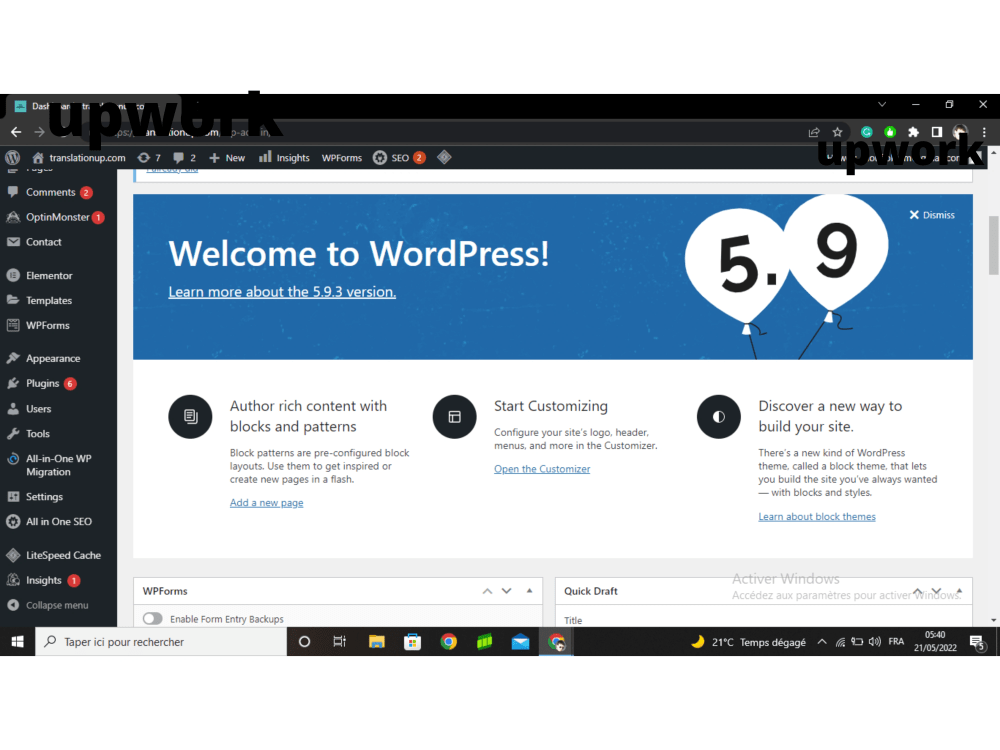Image resolution: width=1000 pixels, height=750 pixels.
Task: Open the Contact sidebar item
Action: 58,242
